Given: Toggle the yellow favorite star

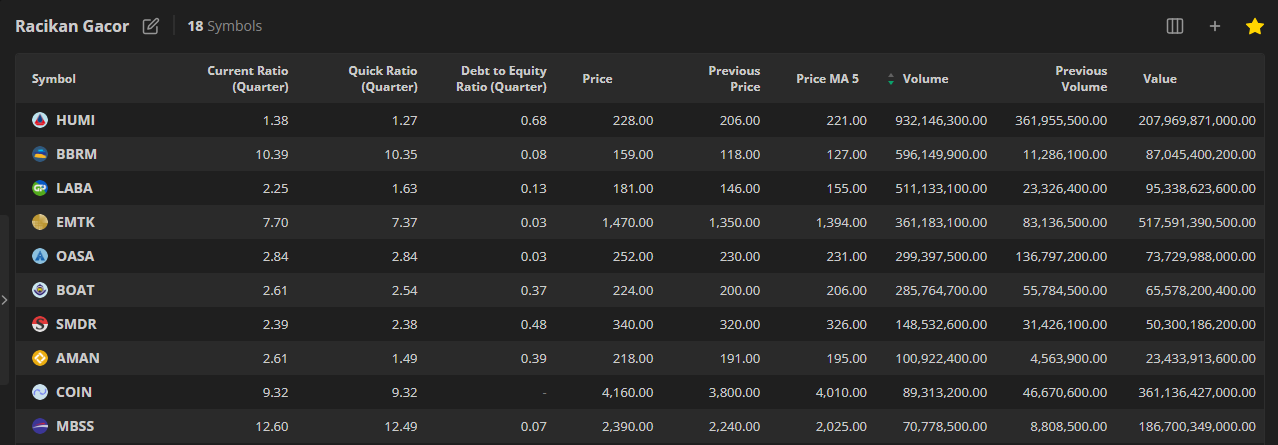Looking at the screenshot, I should (x=1254, y=26).
